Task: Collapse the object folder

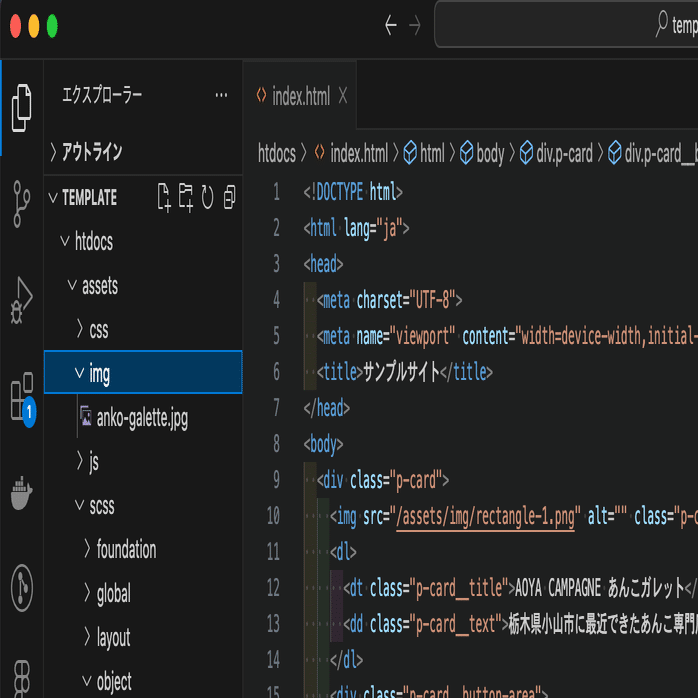Action: [143, 681]
